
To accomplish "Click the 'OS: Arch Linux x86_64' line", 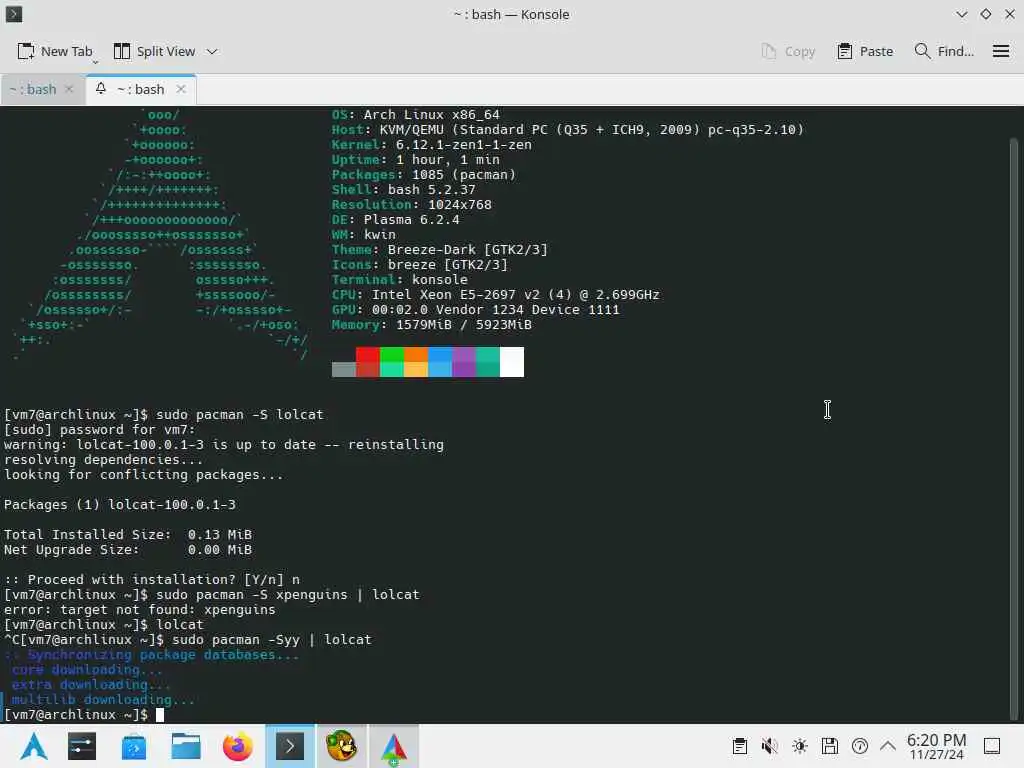I will tap(415, 114).
